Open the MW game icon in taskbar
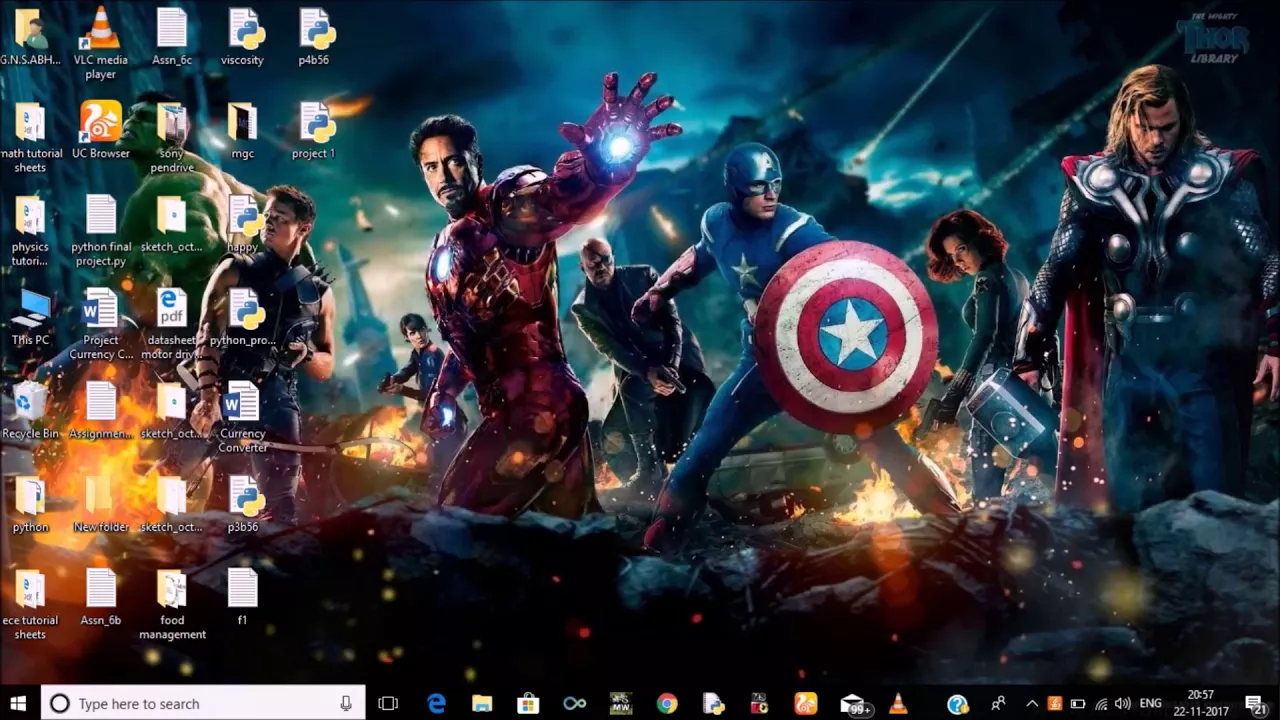Viewport: 1280px width, 720px height. click(620, 703)
